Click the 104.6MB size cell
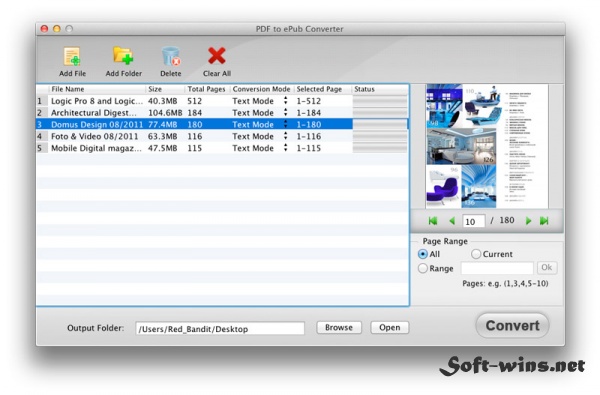Image resolution: width=600 pixels, height=395 pixels. pyautogui.click(x=165, y=113)
